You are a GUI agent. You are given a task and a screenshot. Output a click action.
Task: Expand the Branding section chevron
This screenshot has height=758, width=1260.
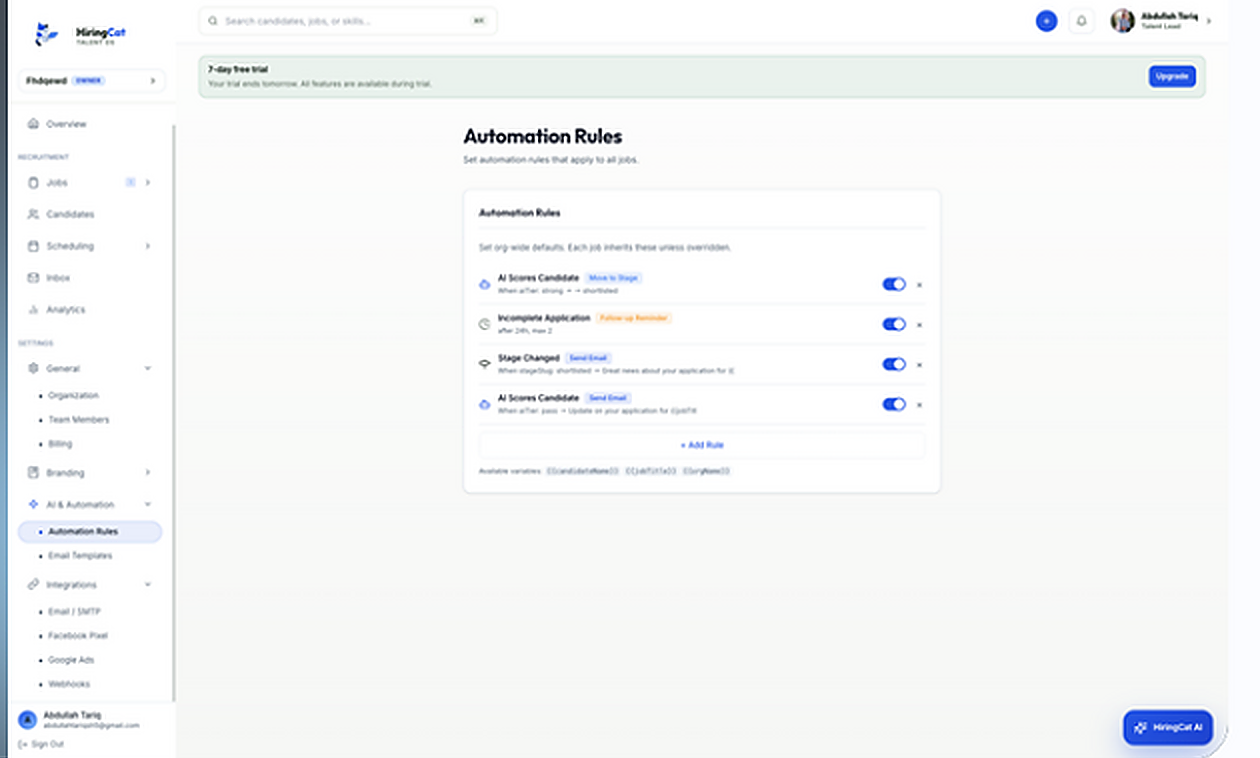148,473
